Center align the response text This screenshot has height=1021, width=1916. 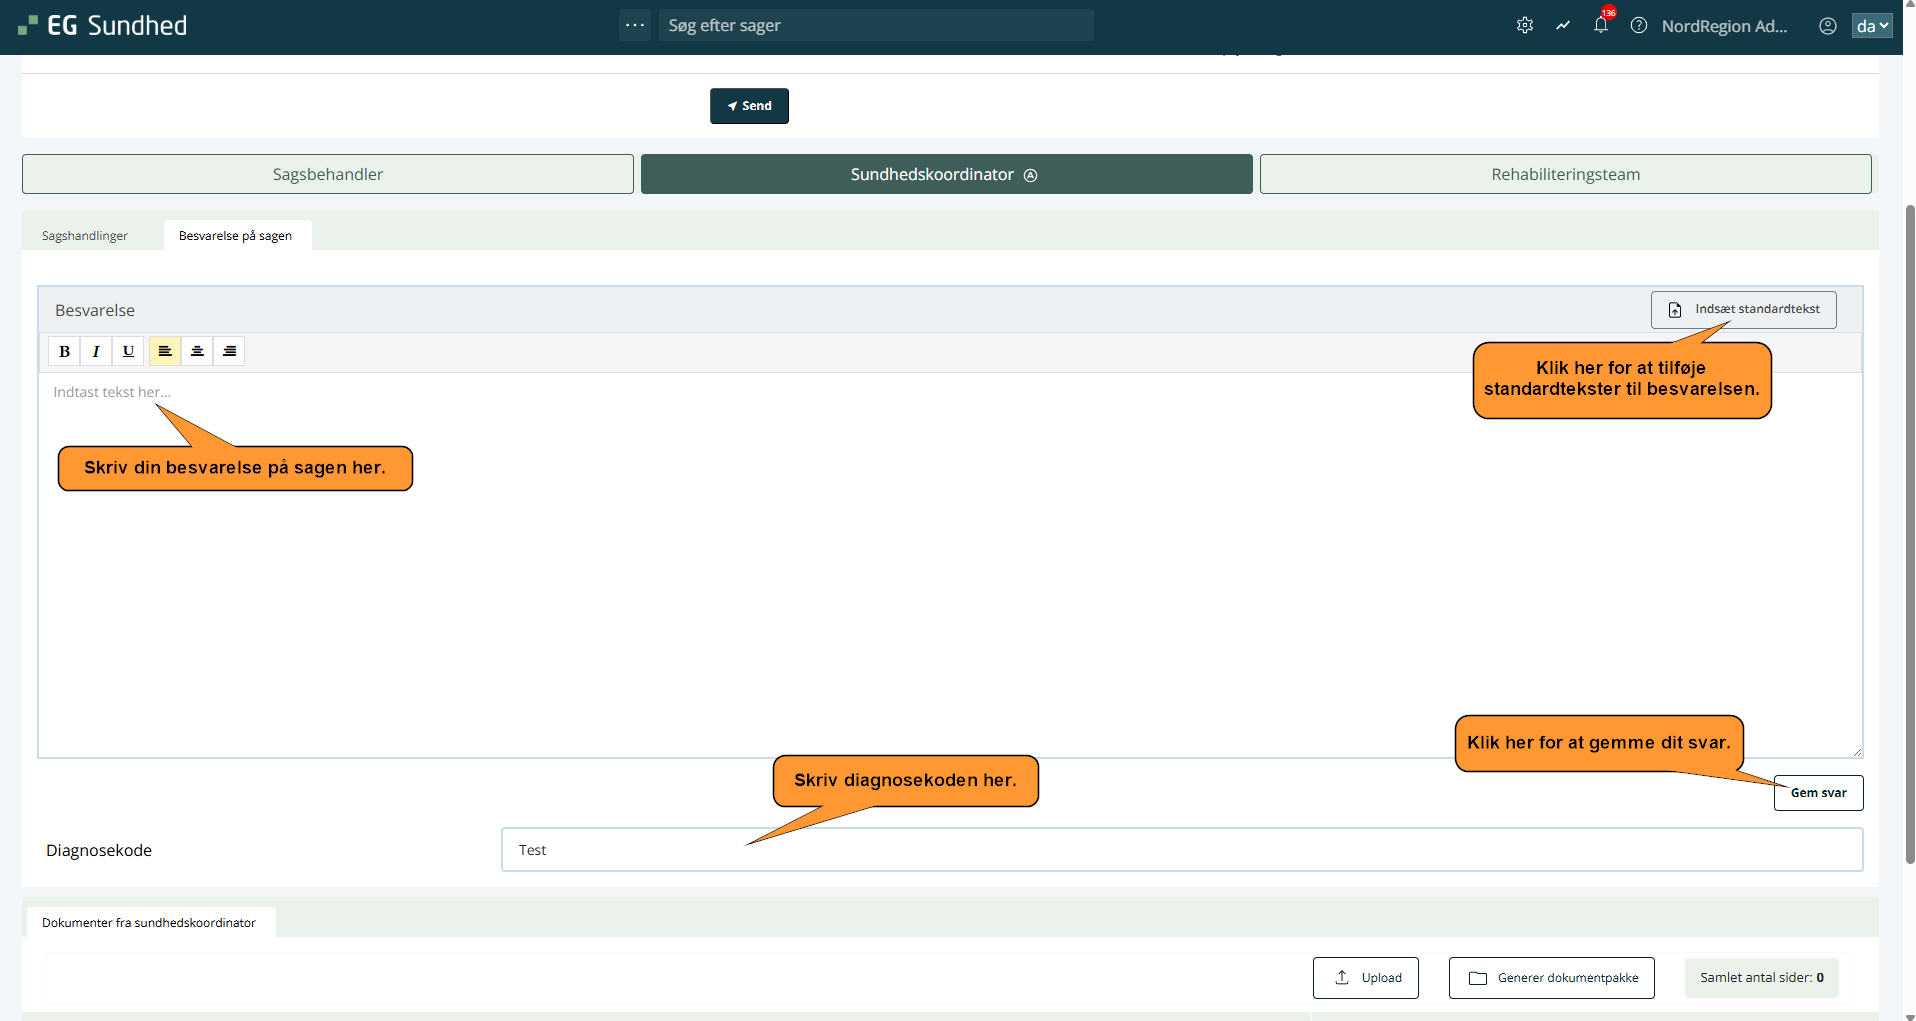pyautogui.click(x=197, y=351)
